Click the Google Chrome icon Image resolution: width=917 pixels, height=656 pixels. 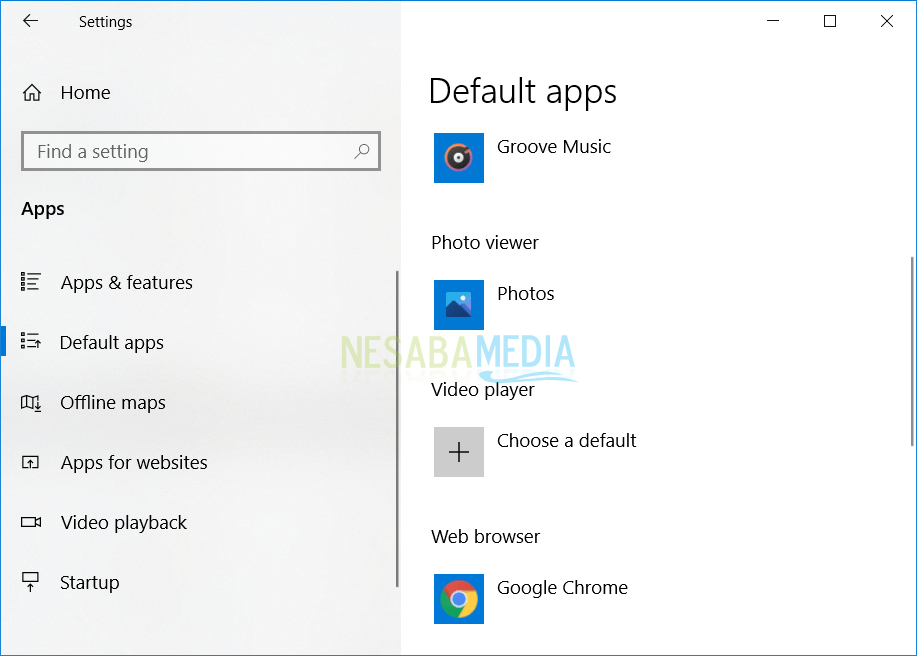click(458, 599)
